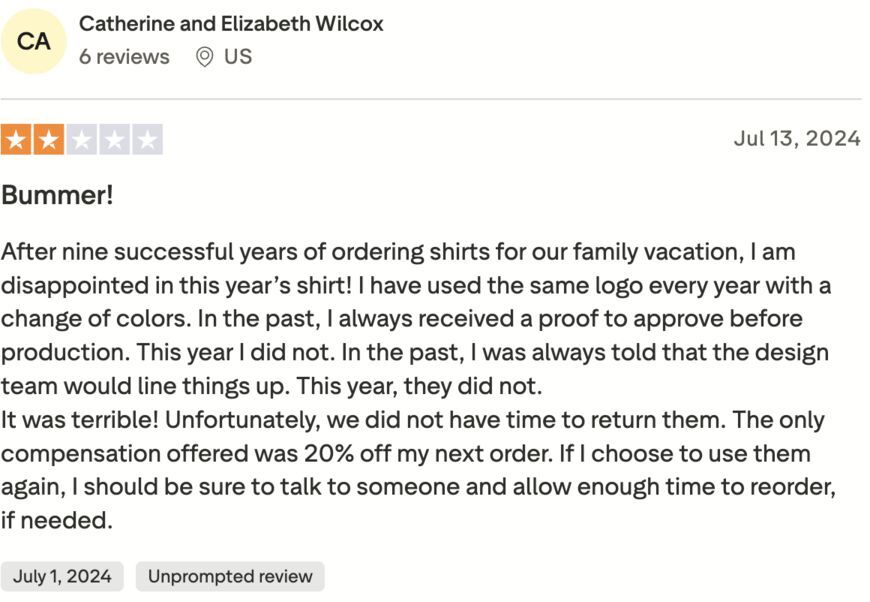Click the fifth gray star
The height and width of the screenshot is (602, 870).
click(147, 140)
